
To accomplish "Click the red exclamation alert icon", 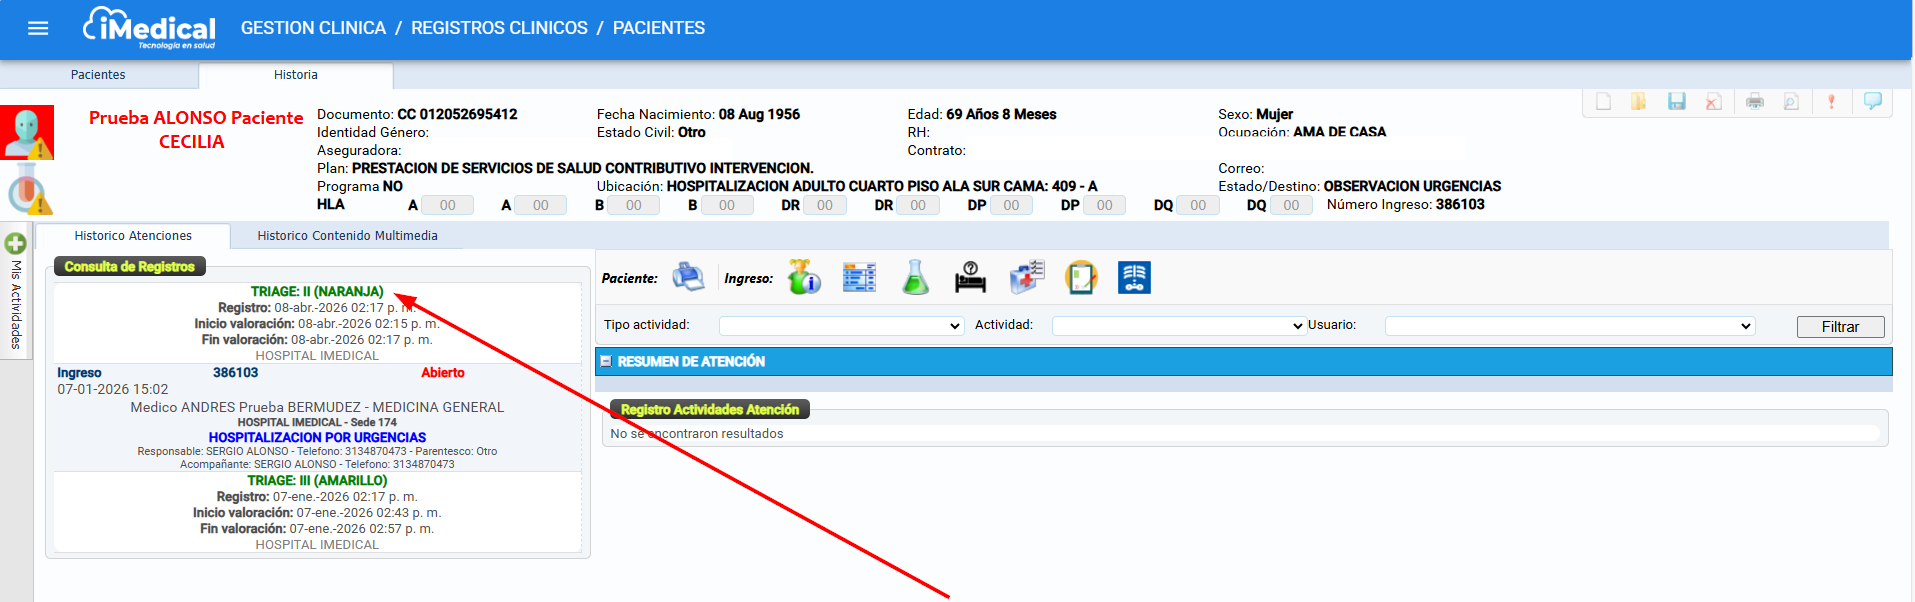I will point(1831,101).
